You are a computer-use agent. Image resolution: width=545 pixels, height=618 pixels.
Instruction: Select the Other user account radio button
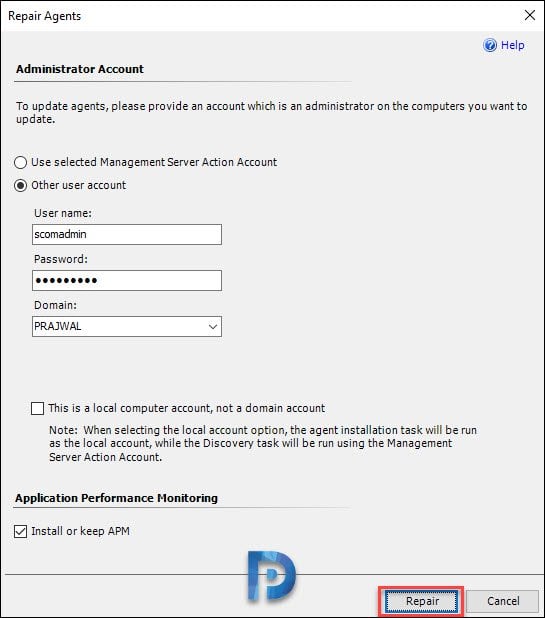[x=20, y=185]
